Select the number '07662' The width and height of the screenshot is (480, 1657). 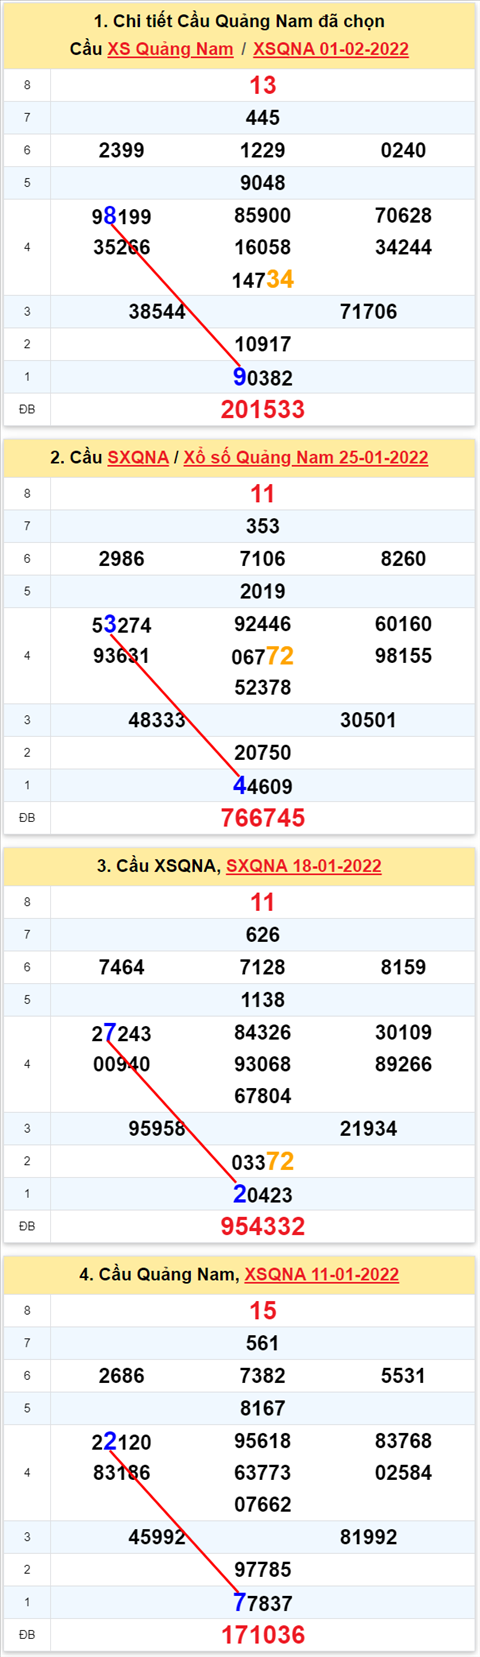click(263, 1505)
